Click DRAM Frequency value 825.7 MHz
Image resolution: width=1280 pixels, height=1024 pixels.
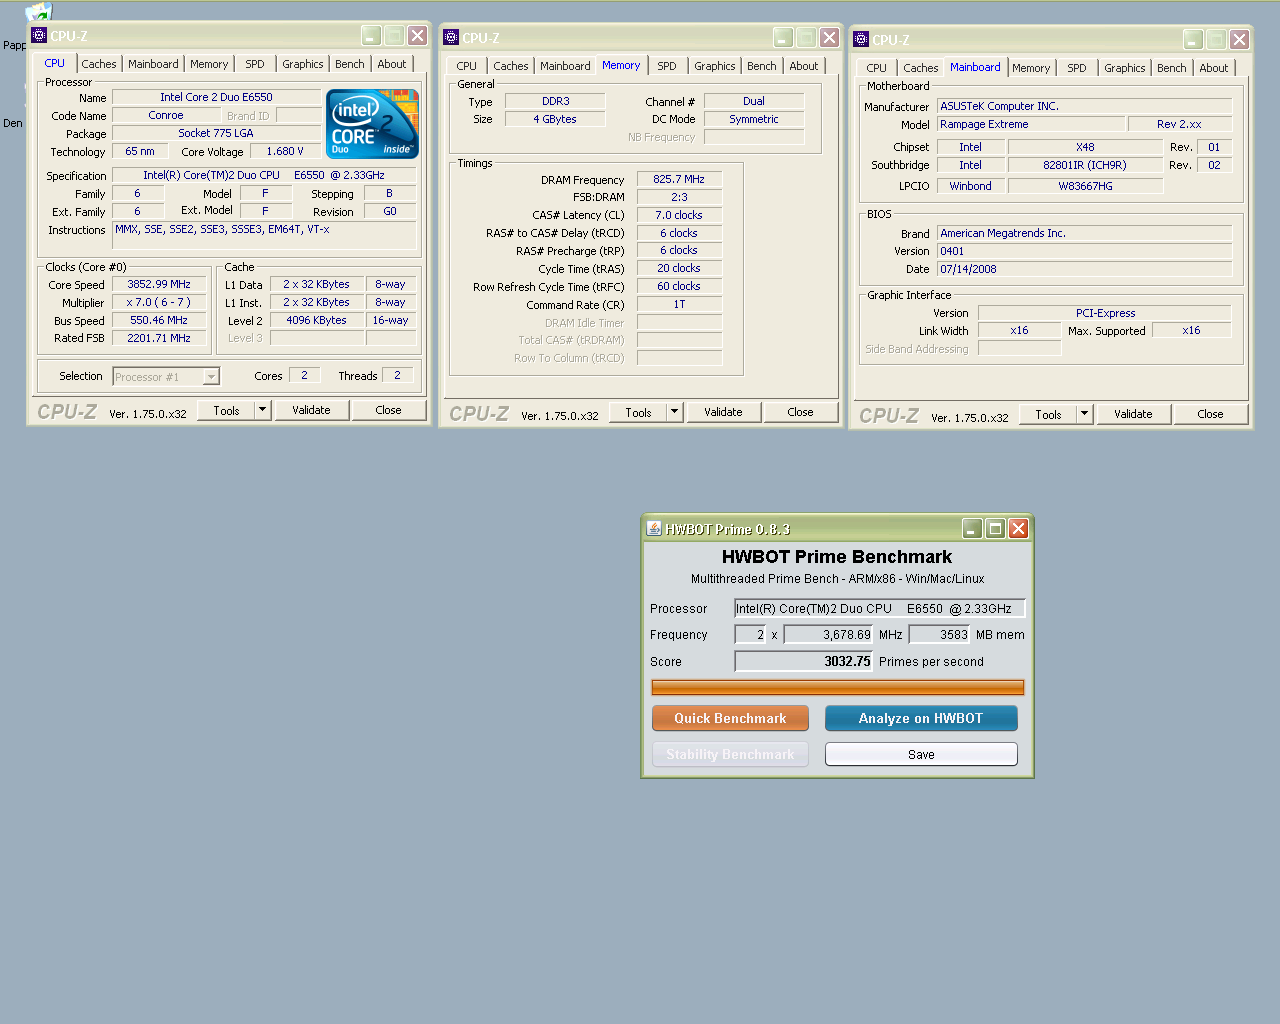pos(679,179)
